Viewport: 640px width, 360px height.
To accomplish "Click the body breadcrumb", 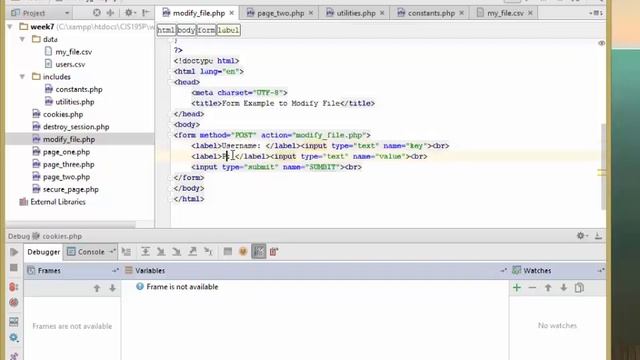I will (x=186, y=30).
